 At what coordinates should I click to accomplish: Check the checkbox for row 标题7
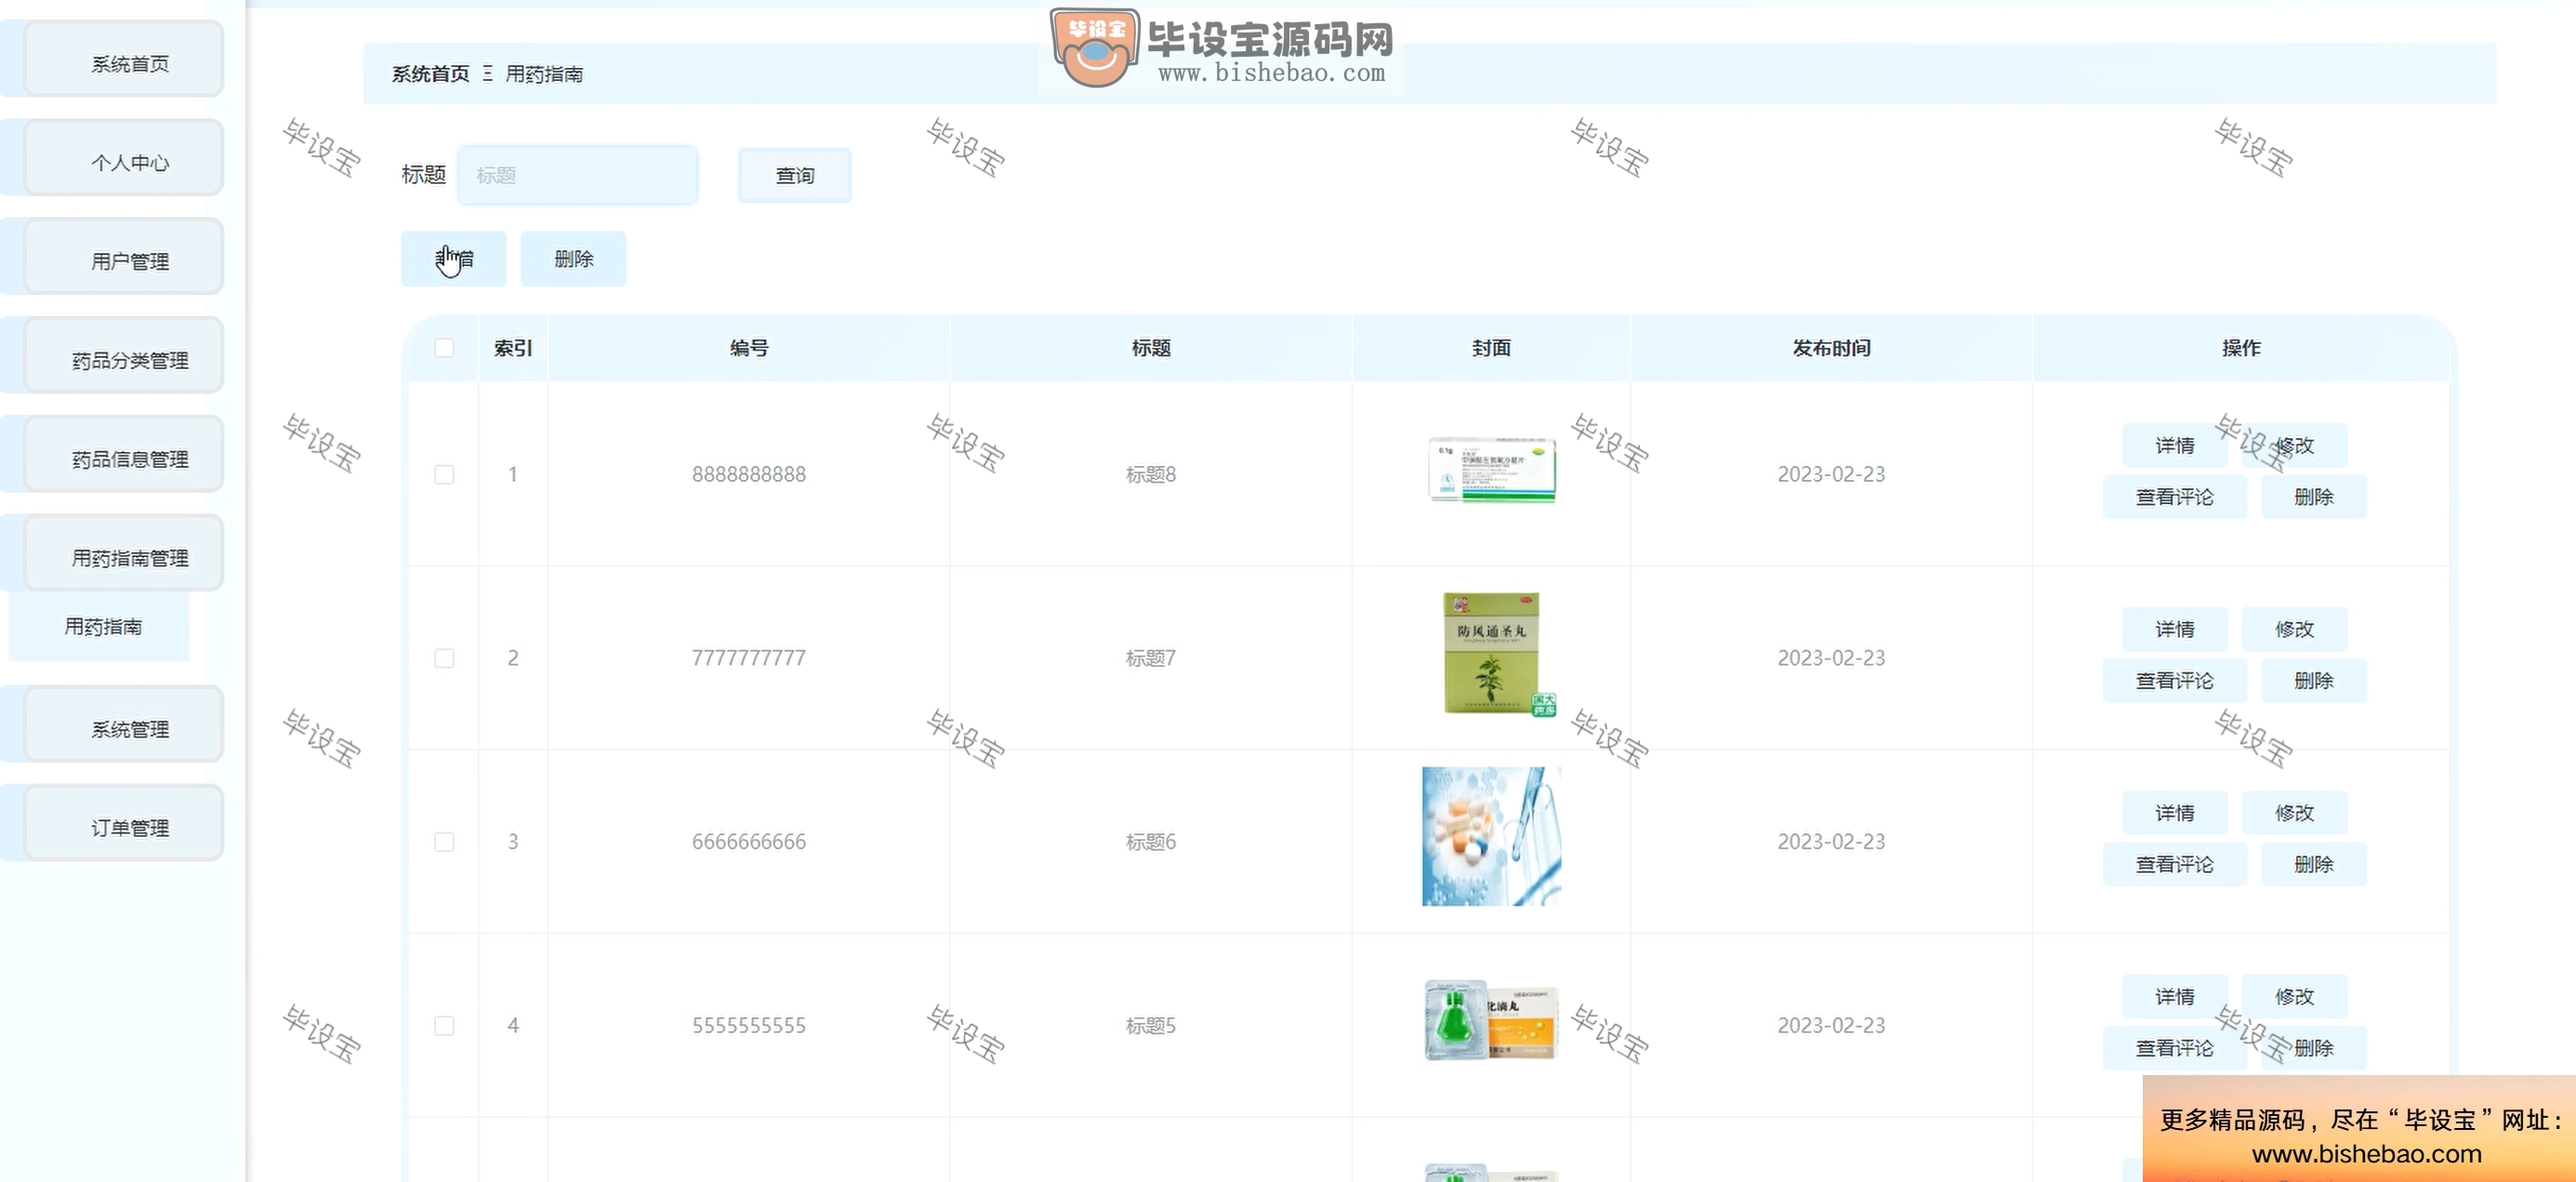tap(444, 658)
